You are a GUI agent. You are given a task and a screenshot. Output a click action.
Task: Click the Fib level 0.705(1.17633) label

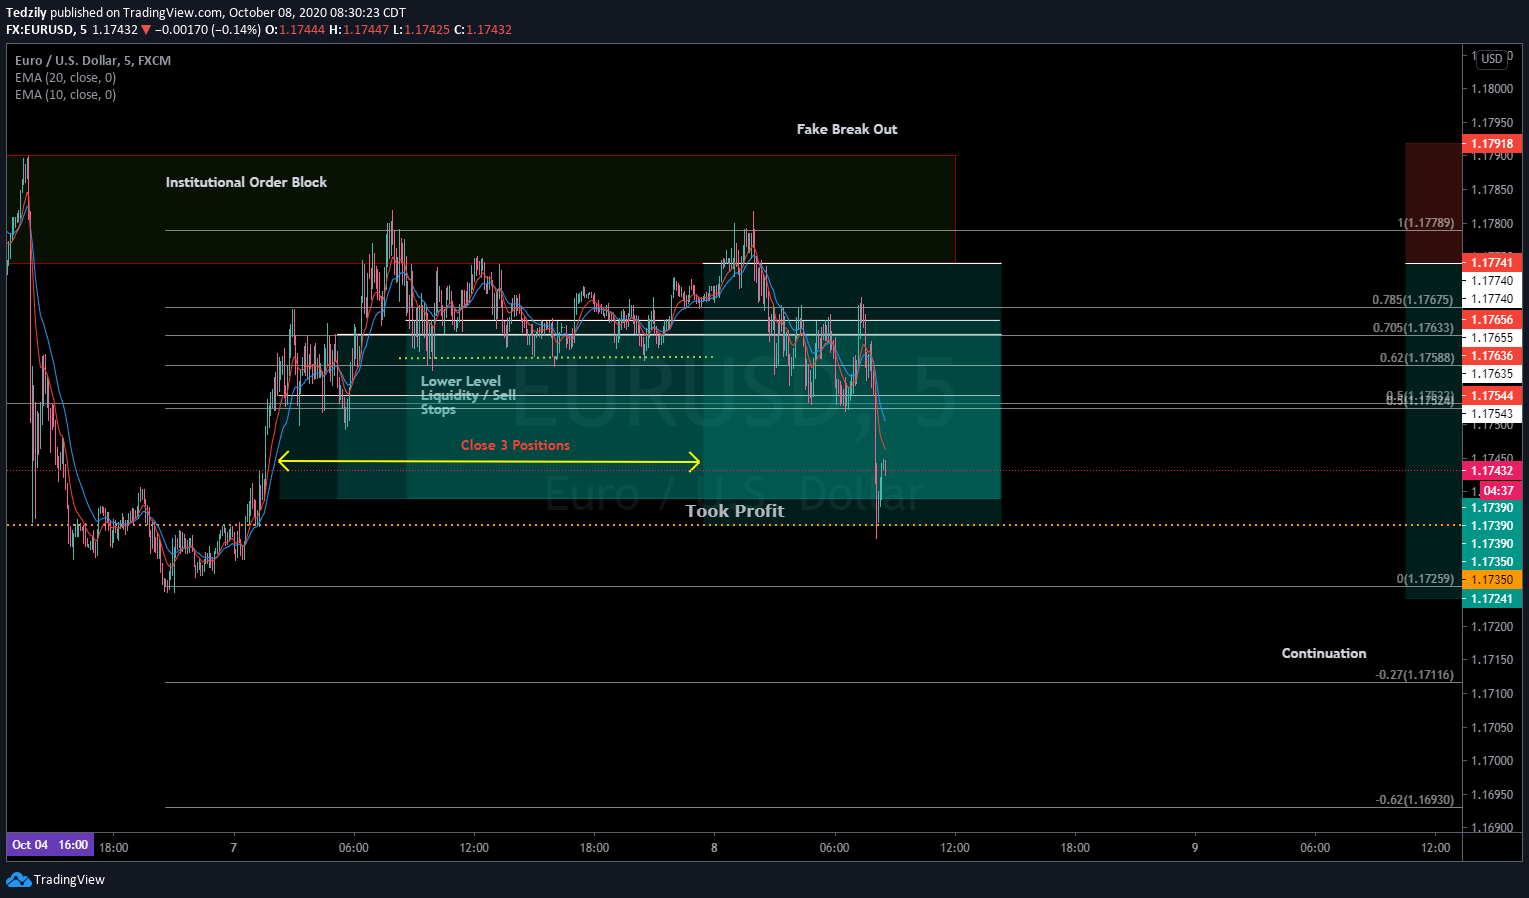pyautogui.click(x=1413, y=328)
